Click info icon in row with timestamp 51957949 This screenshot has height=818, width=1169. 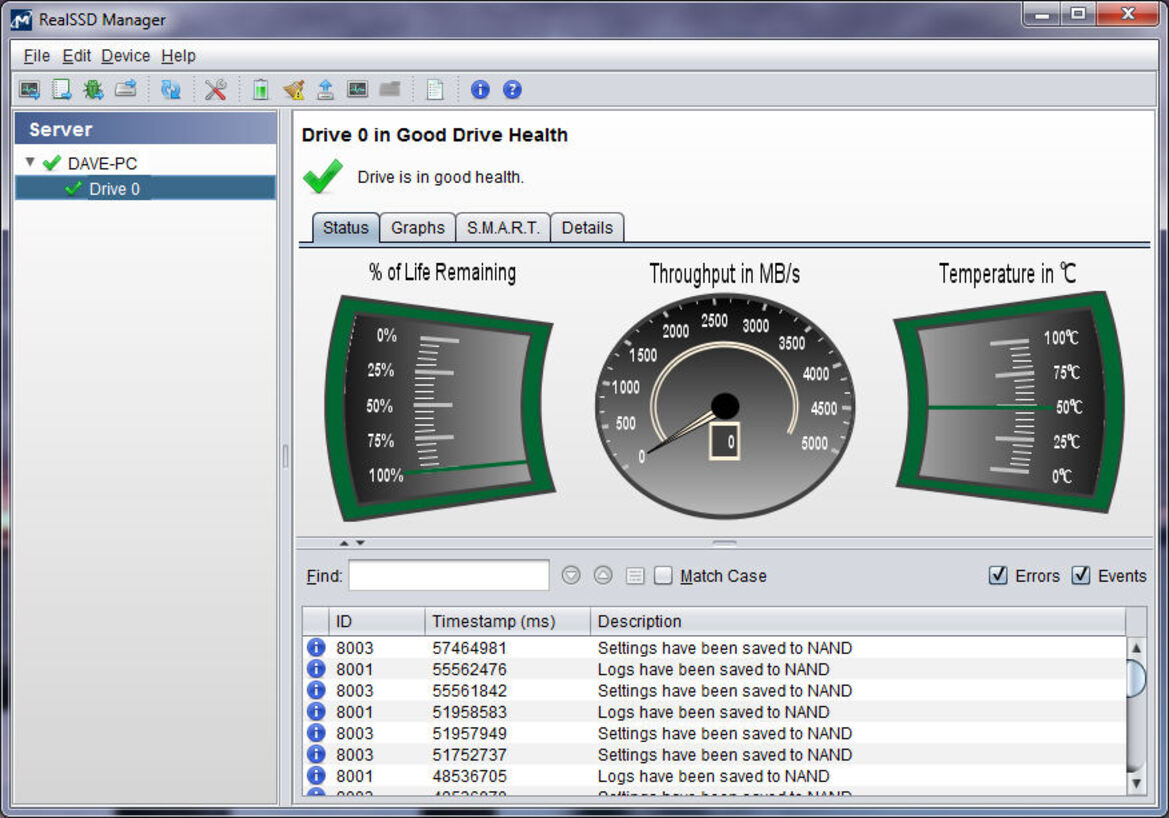[316, 733]
